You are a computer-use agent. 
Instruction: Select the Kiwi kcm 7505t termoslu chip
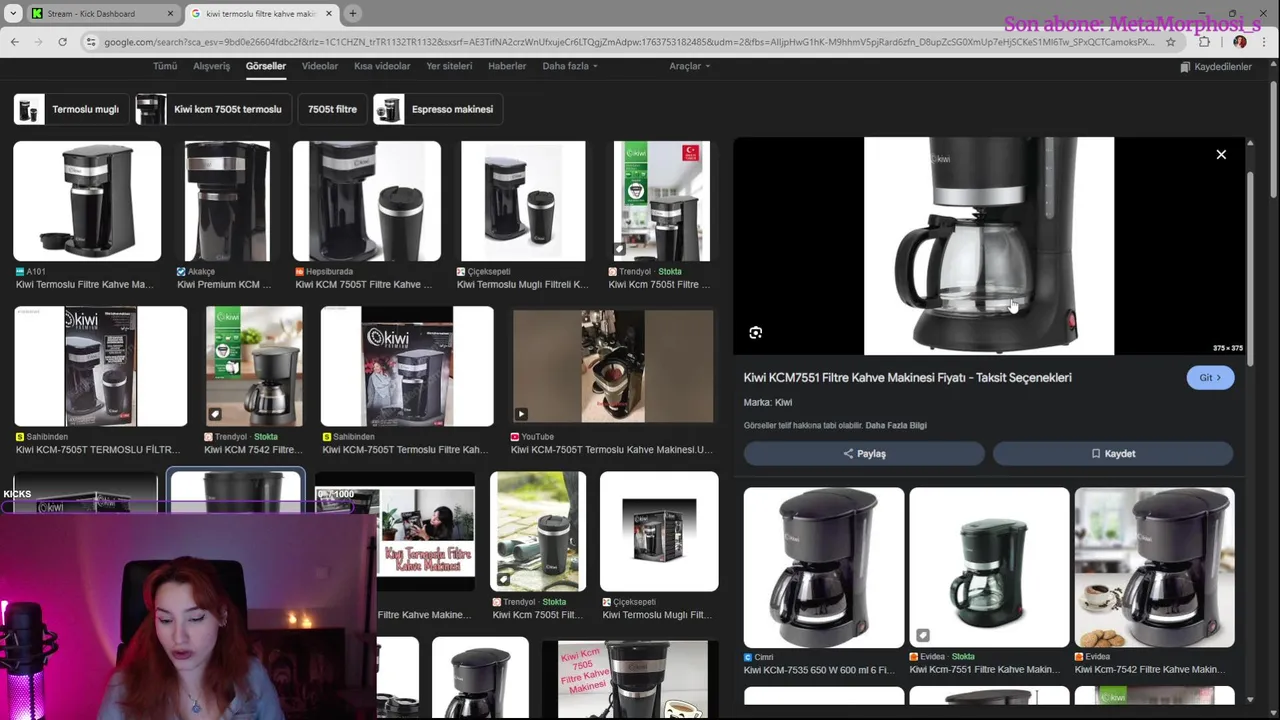212,109
